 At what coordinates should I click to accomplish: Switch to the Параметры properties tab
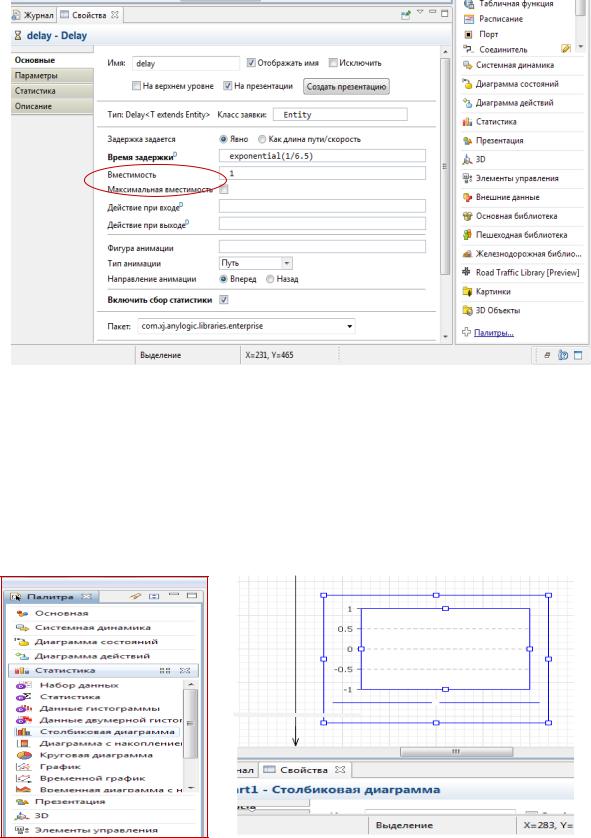click(x=52, y=76)
